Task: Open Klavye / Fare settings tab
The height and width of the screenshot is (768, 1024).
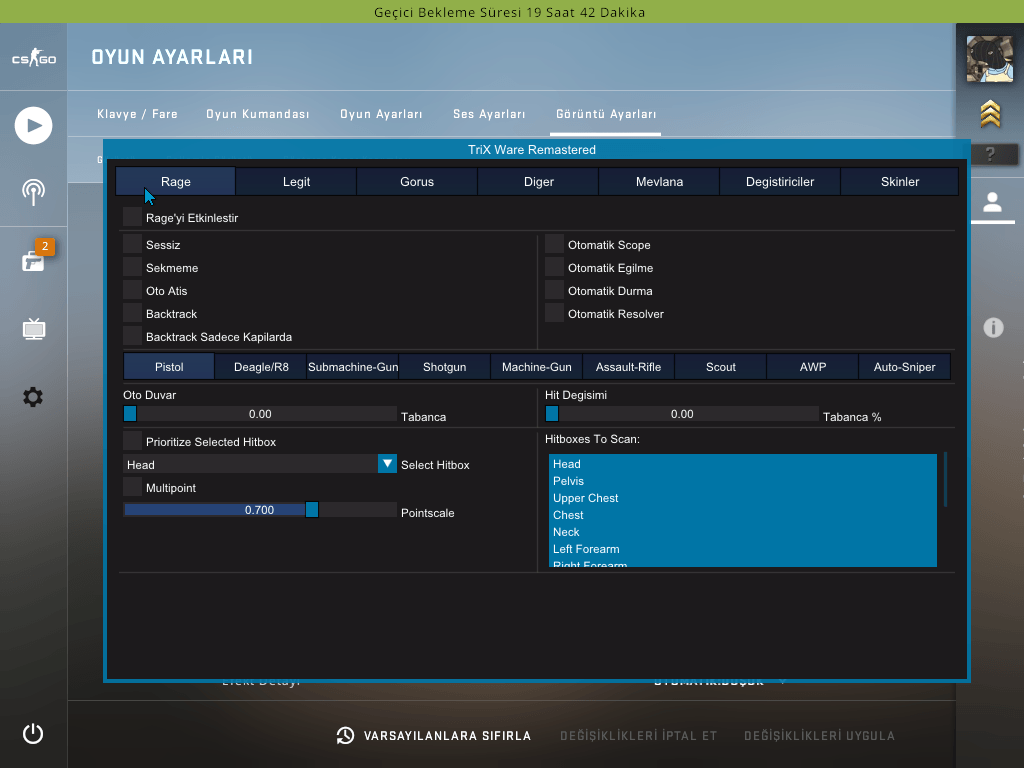Action: pyautogui.click(x=137, y=114)
